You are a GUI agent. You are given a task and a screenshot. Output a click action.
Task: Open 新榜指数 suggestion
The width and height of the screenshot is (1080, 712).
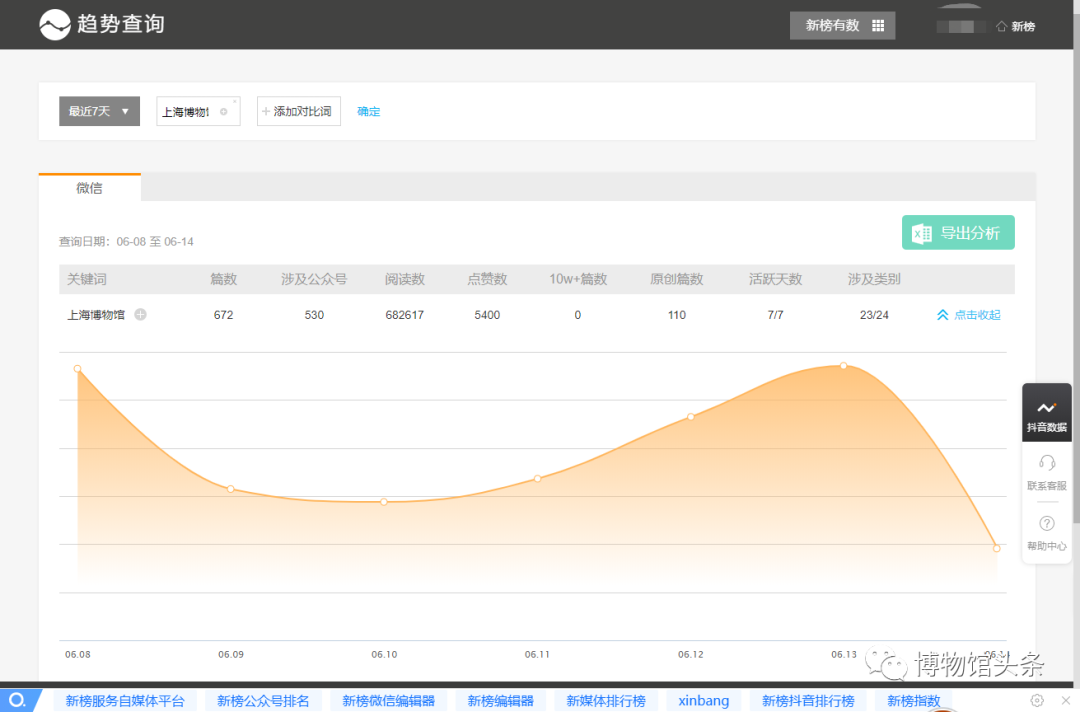point(913,701)
